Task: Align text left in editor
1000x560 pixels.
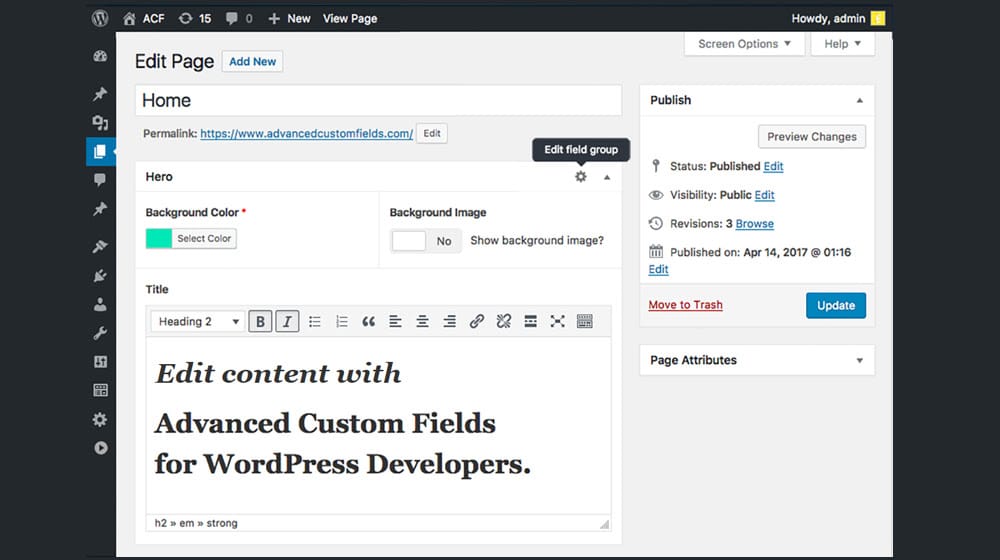Action: pos(395,321)
